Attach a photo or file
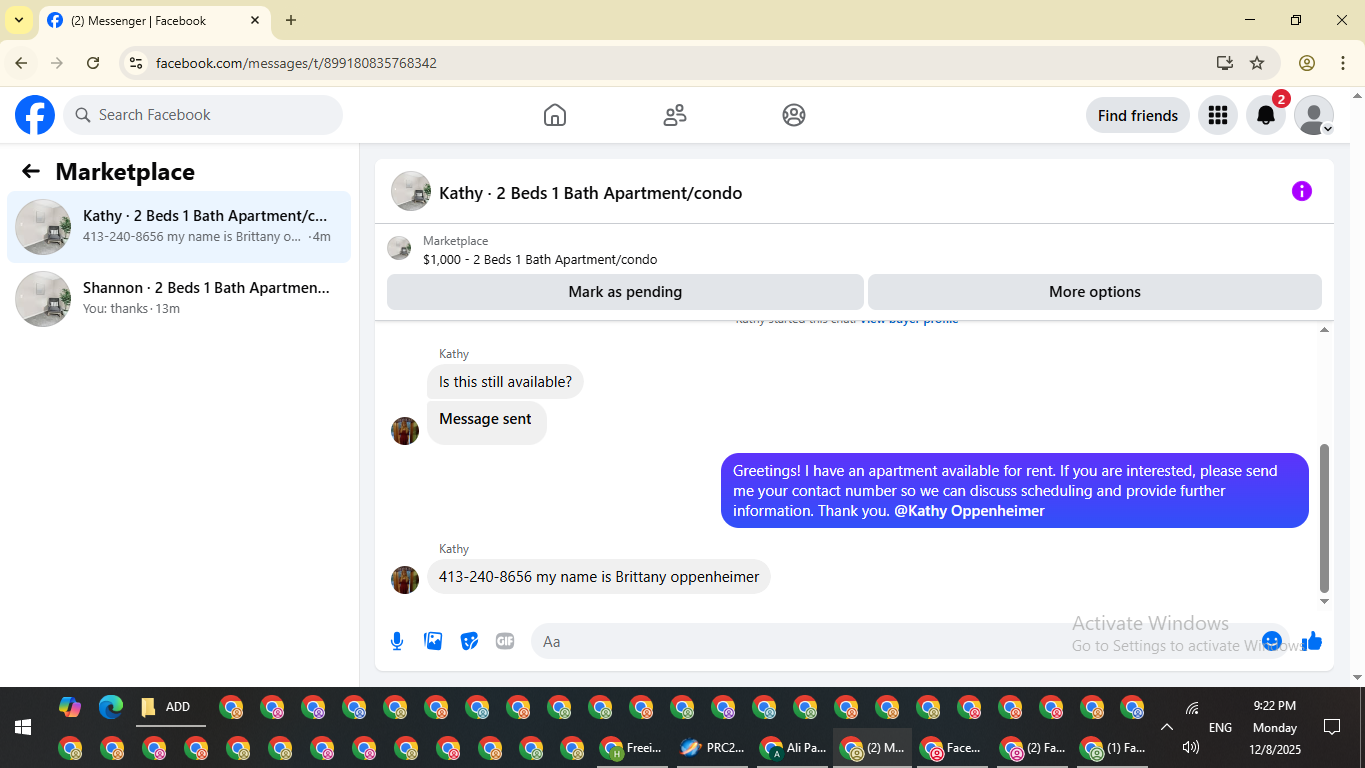 pos(433,641)
